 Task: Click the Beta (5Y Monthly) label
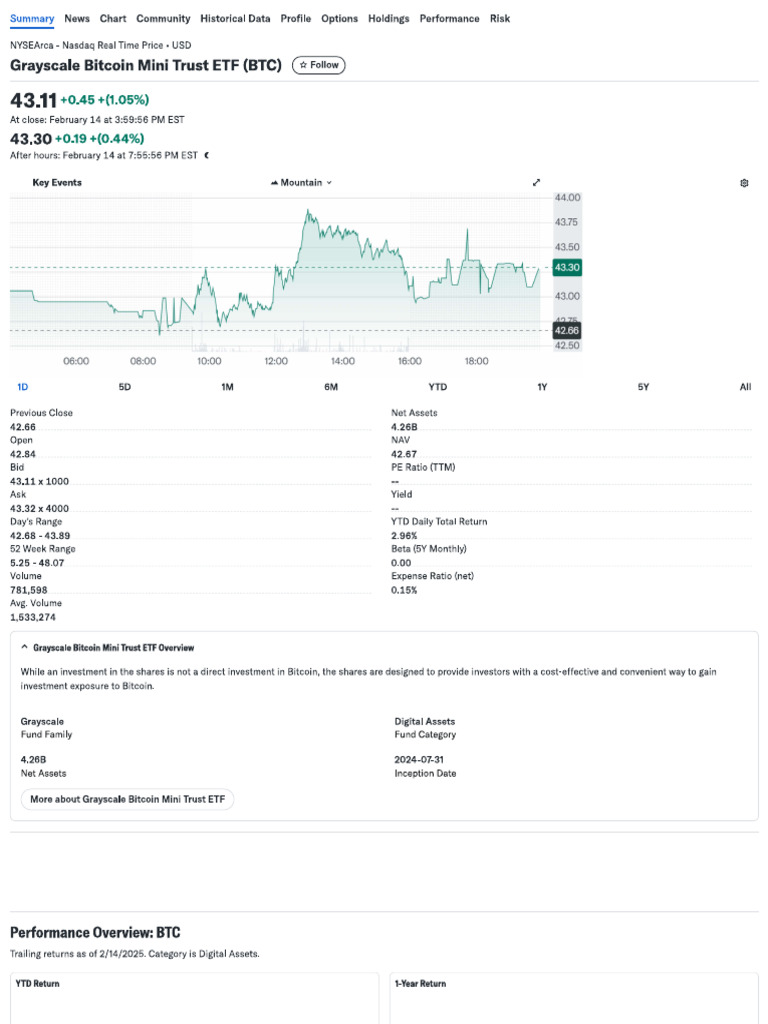[429, 549]
